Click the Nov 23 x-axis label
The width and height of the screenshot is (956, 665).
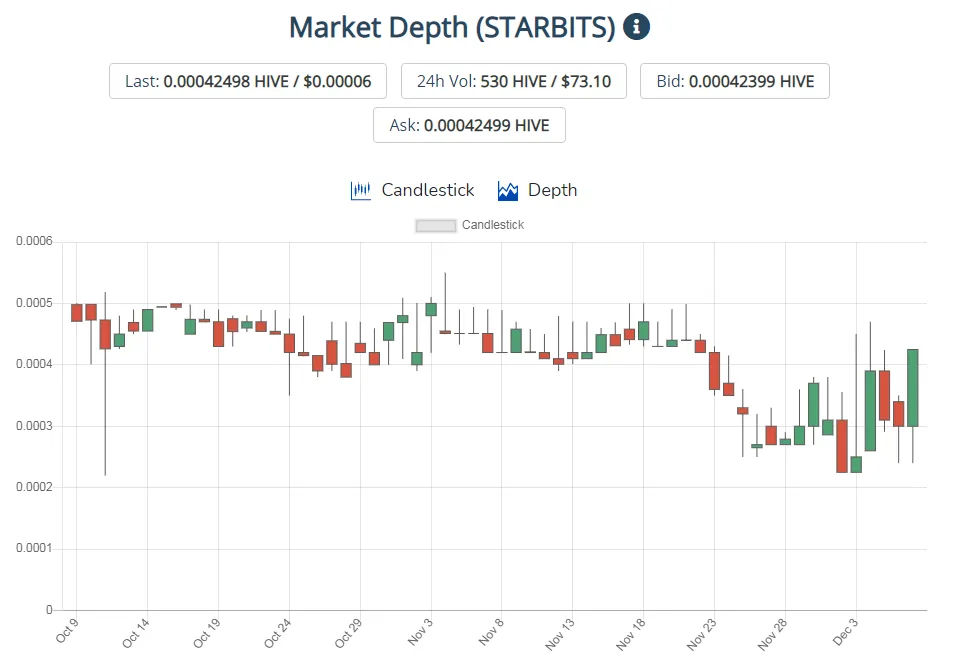701,633
